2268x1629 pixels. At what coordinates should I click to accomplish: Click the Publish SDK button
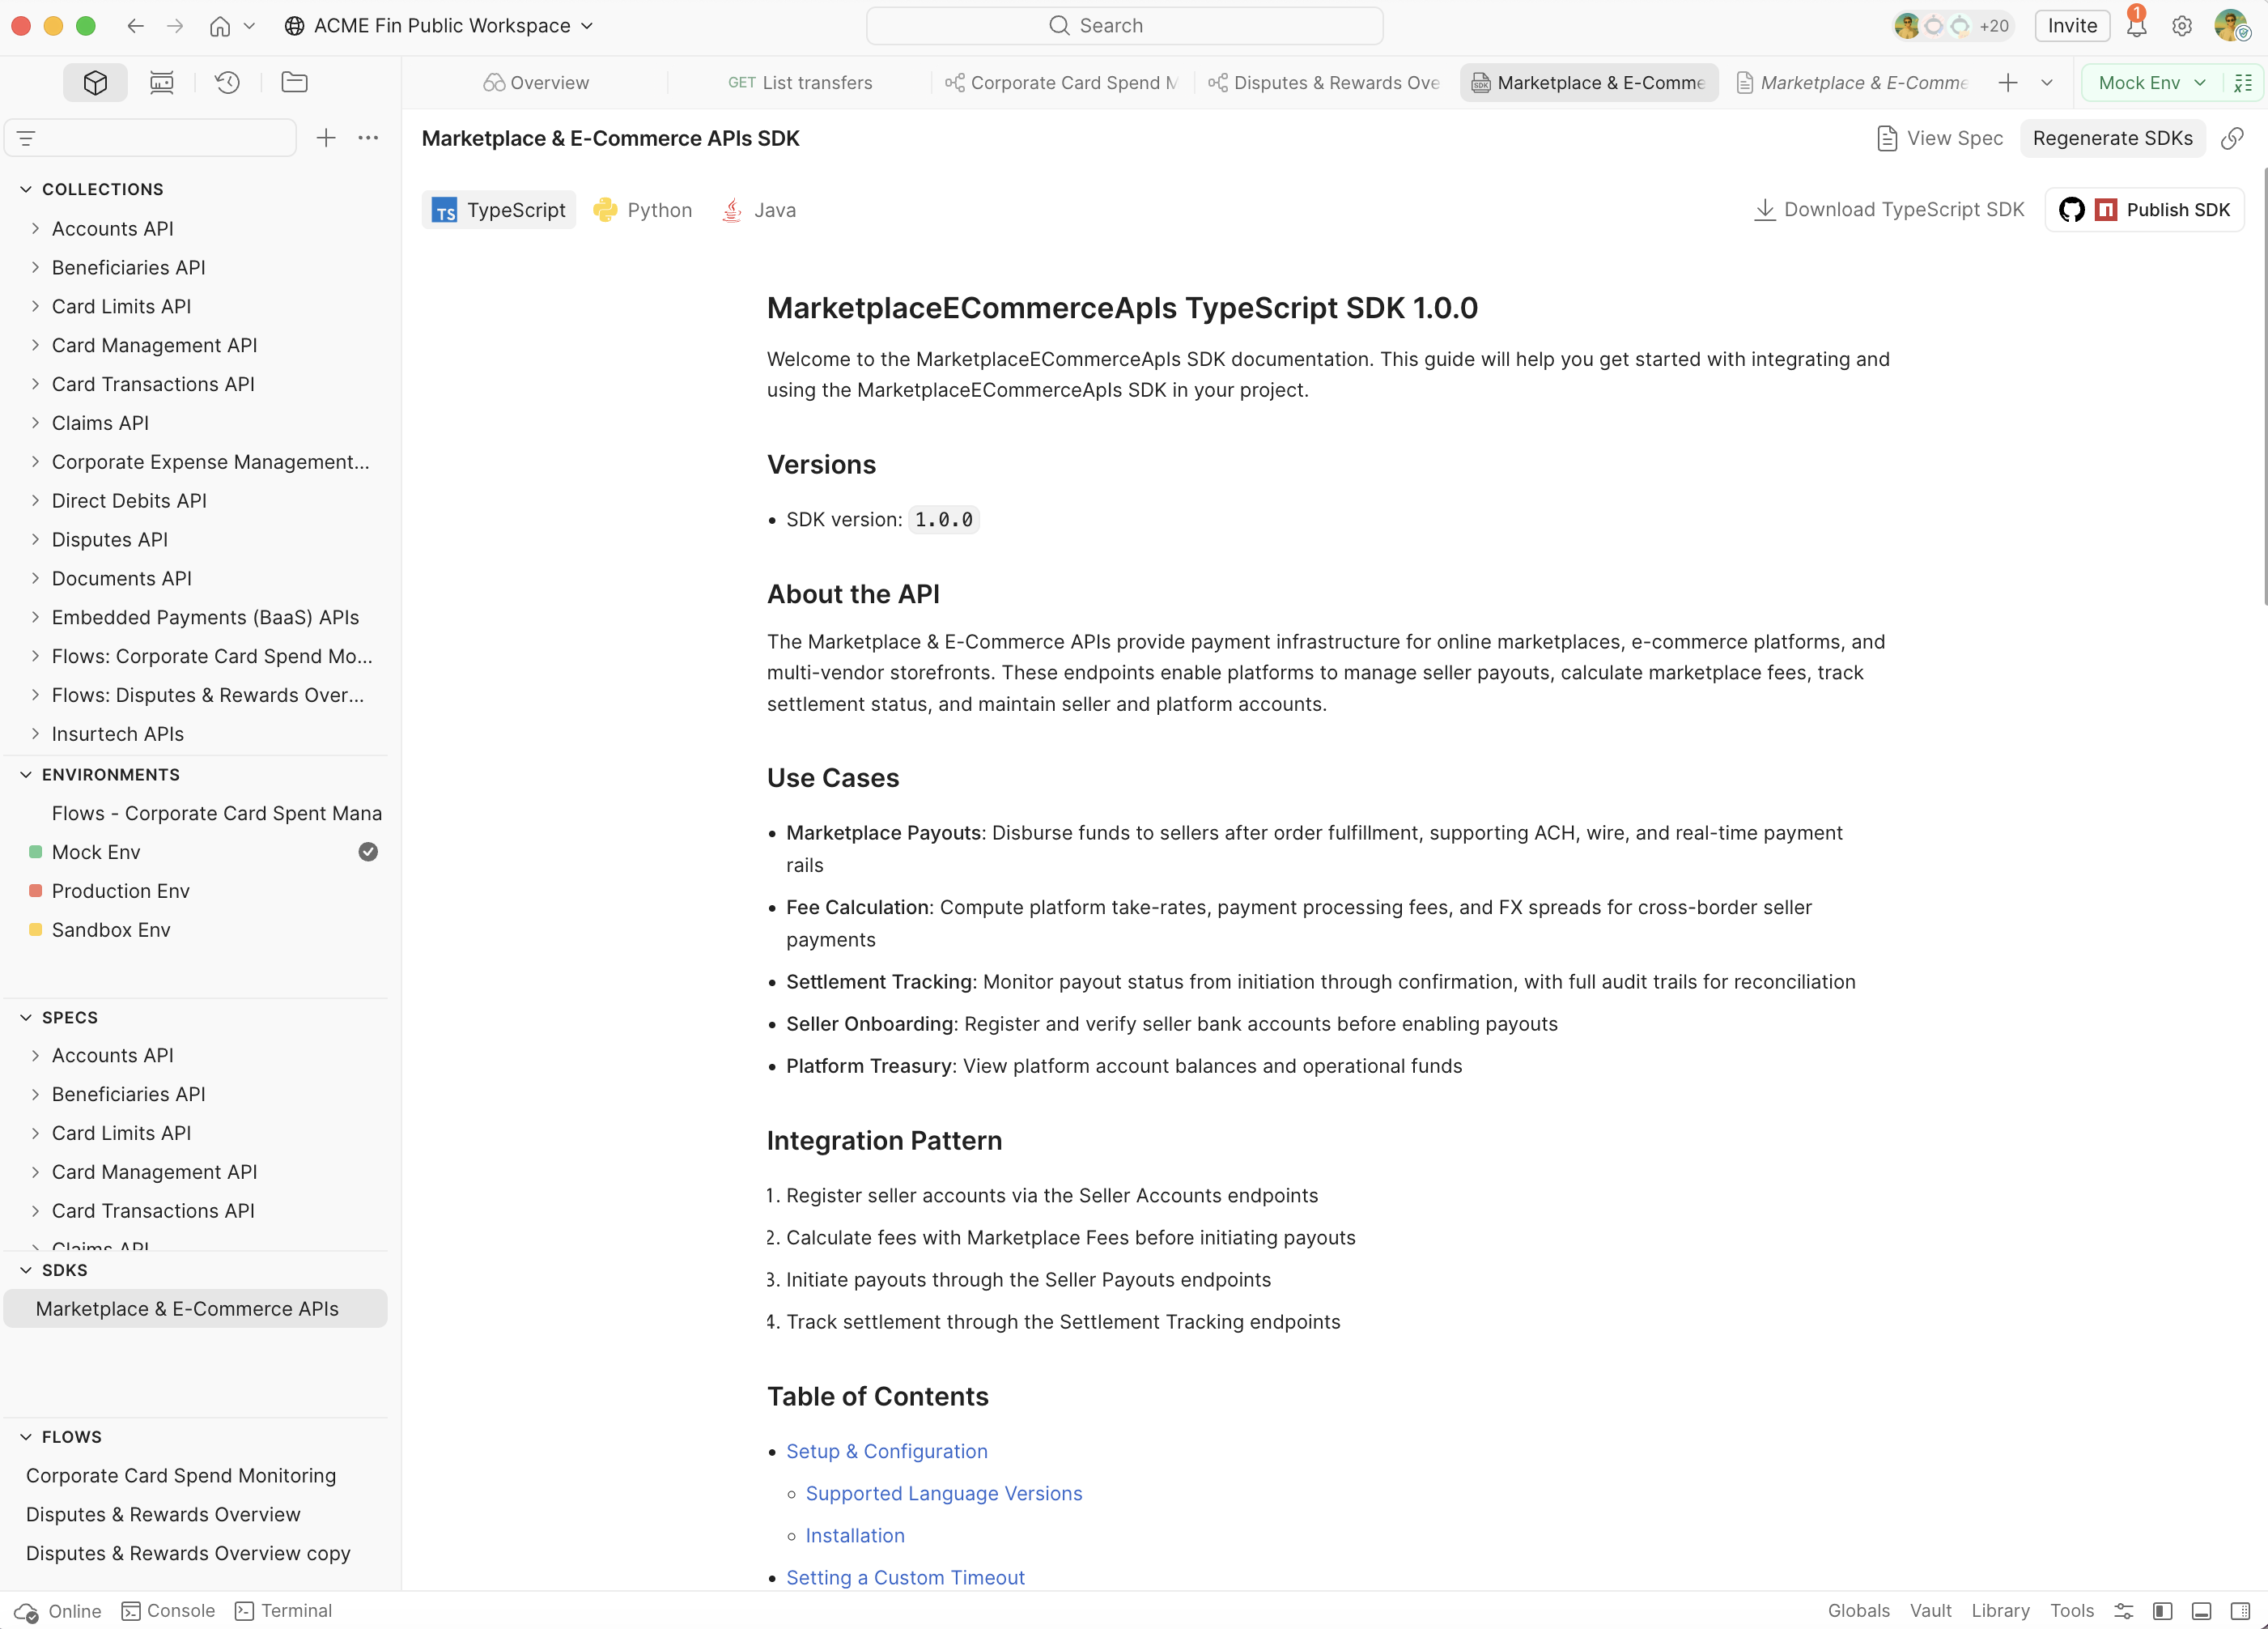tap(2144, 210)
